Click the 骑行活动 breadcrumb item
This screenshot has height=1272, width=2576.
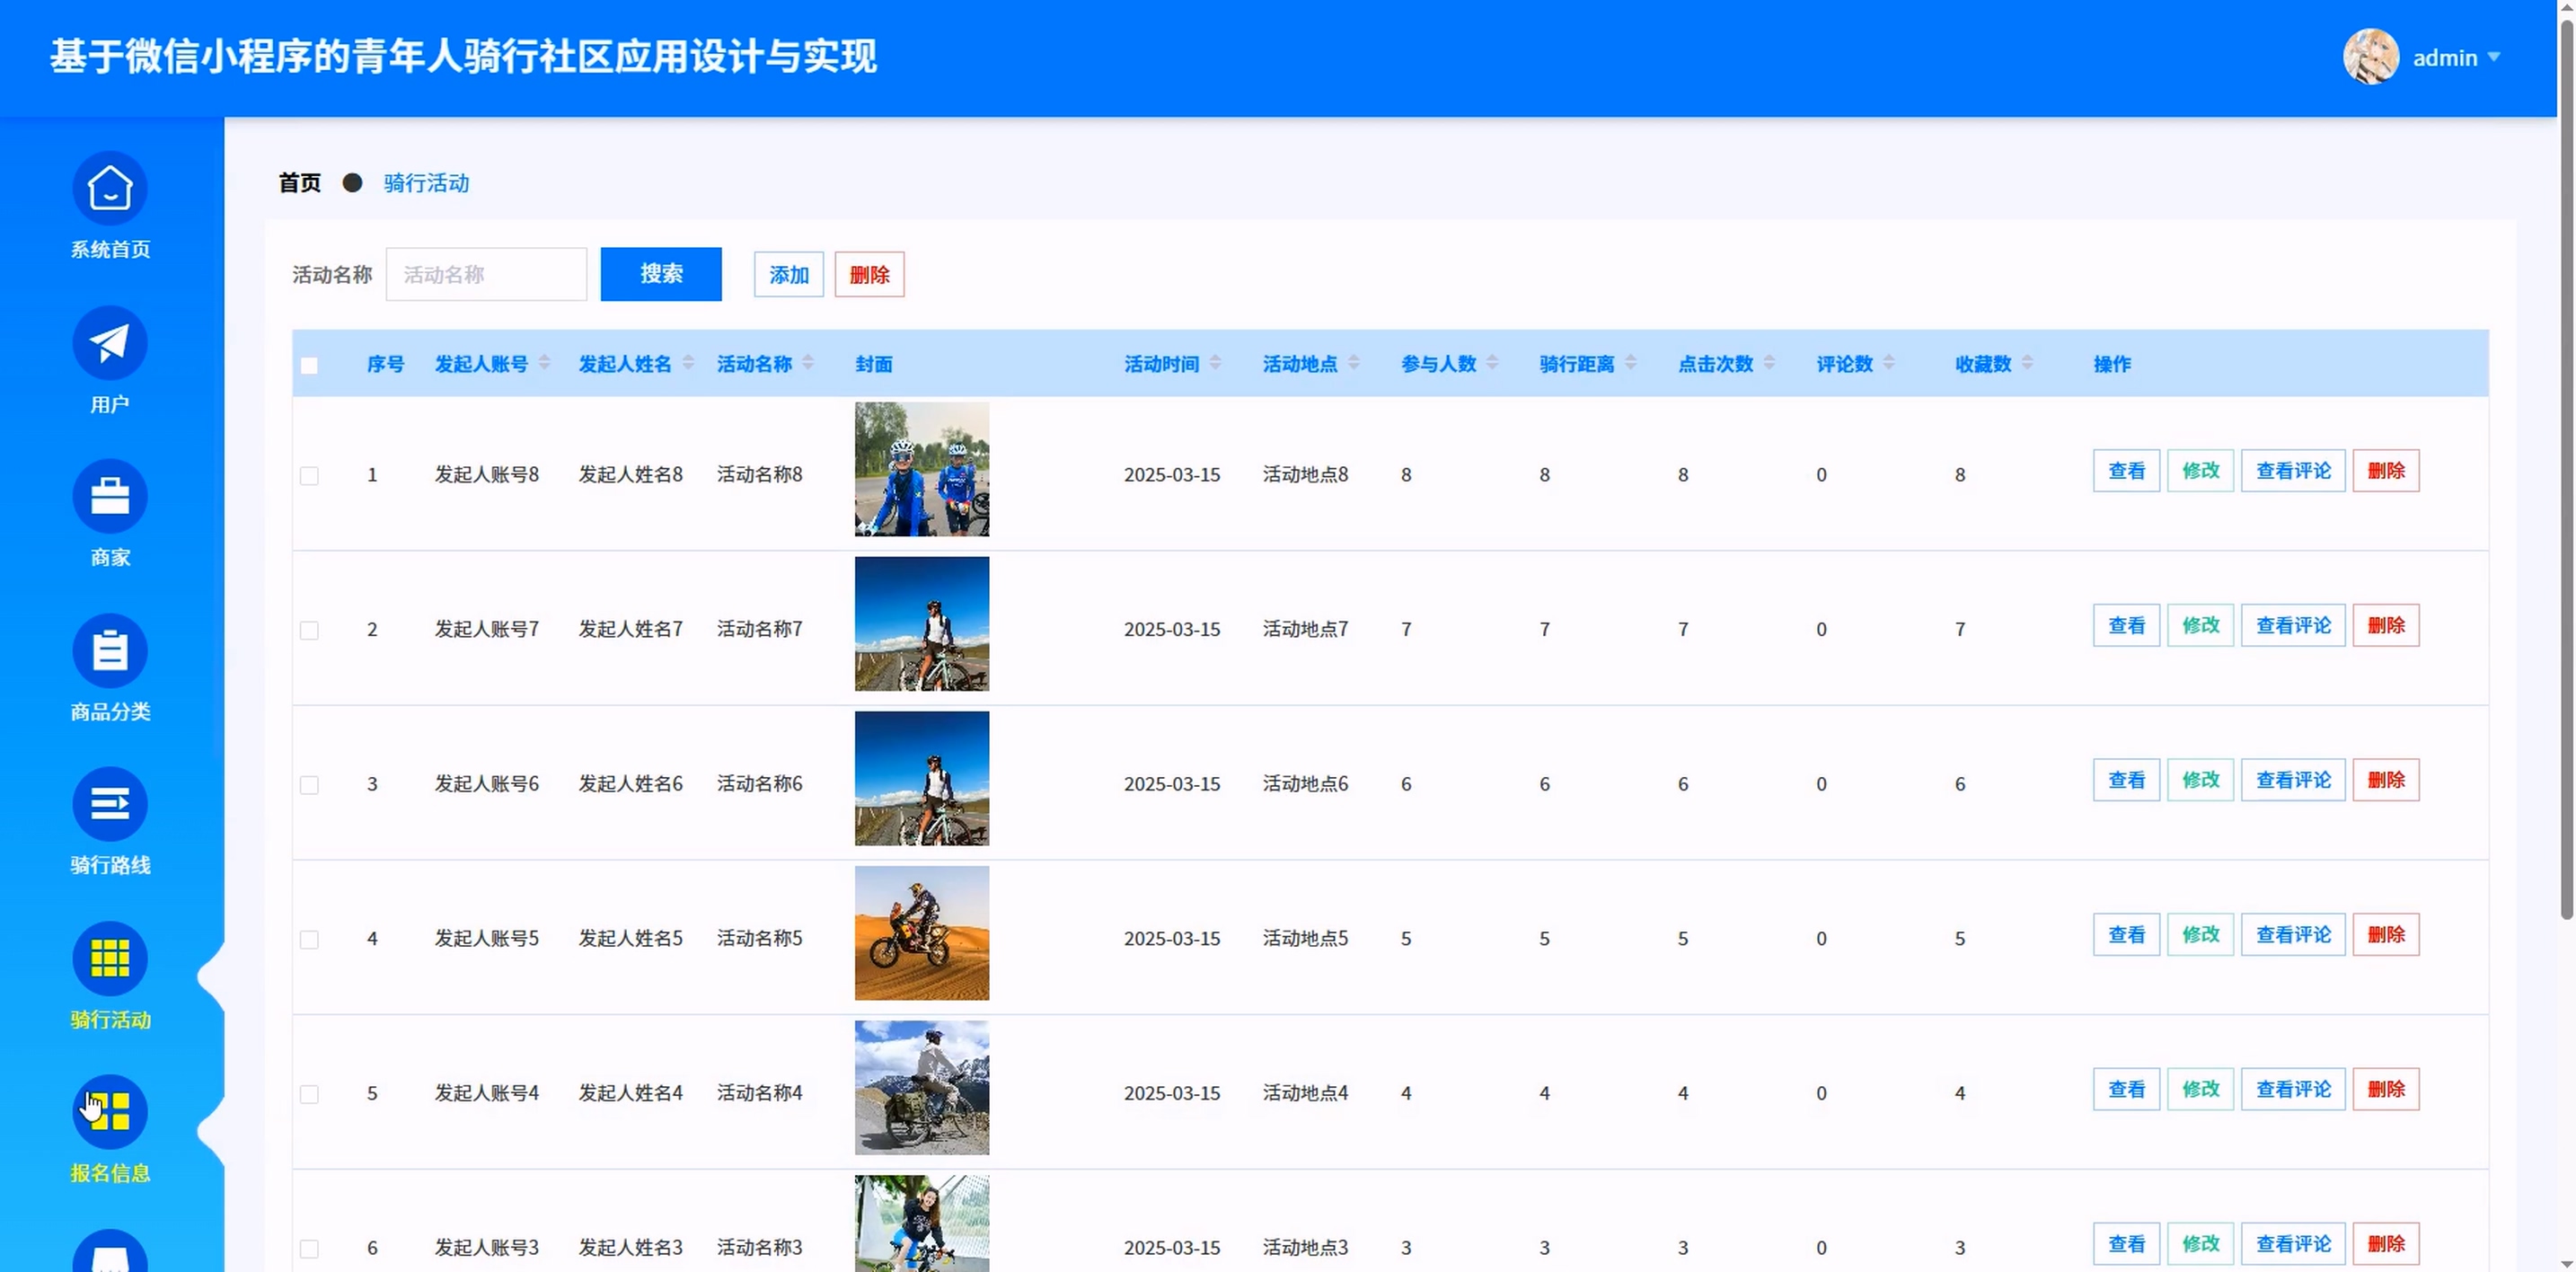(426, 183)
